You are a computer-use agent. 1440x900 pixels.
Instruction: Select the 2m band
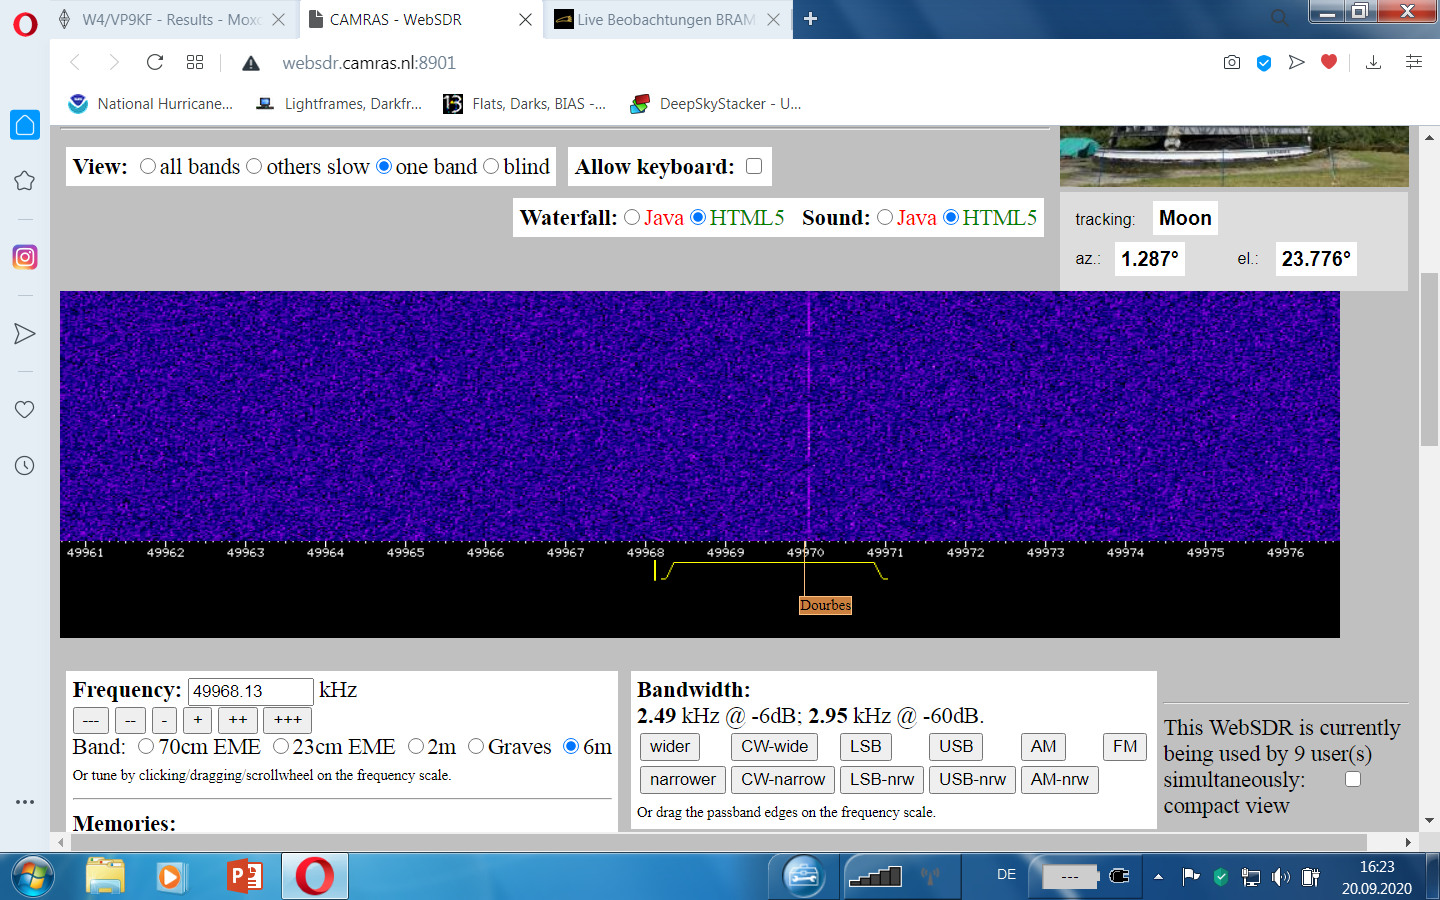click(416, 746)
